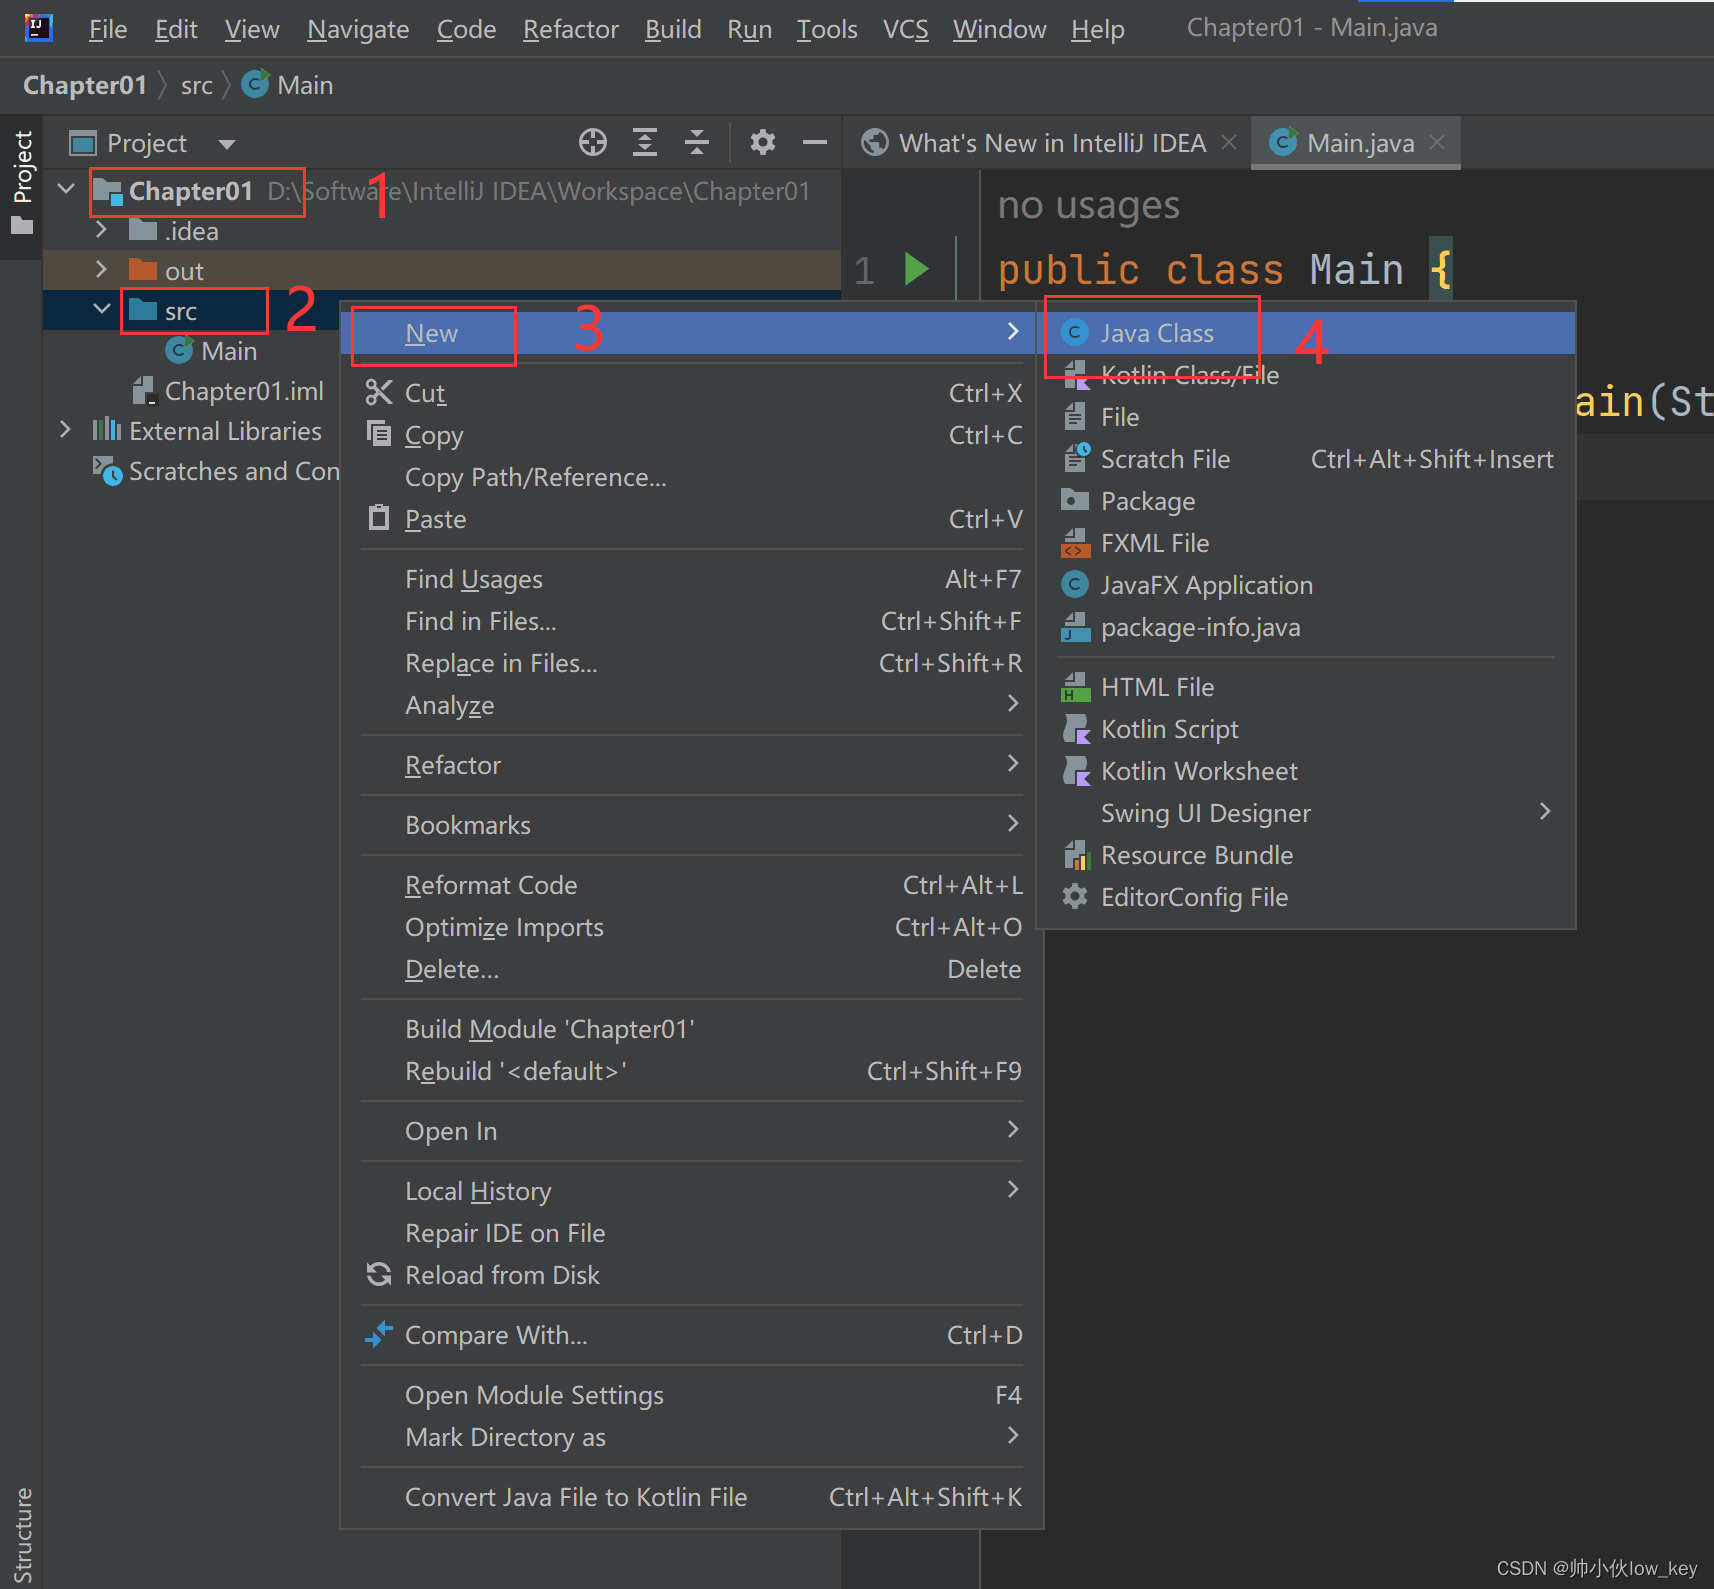This screenshot has height=1589, width=1714.
Task: Choose Repair IDE on File
Action: 692,1233
